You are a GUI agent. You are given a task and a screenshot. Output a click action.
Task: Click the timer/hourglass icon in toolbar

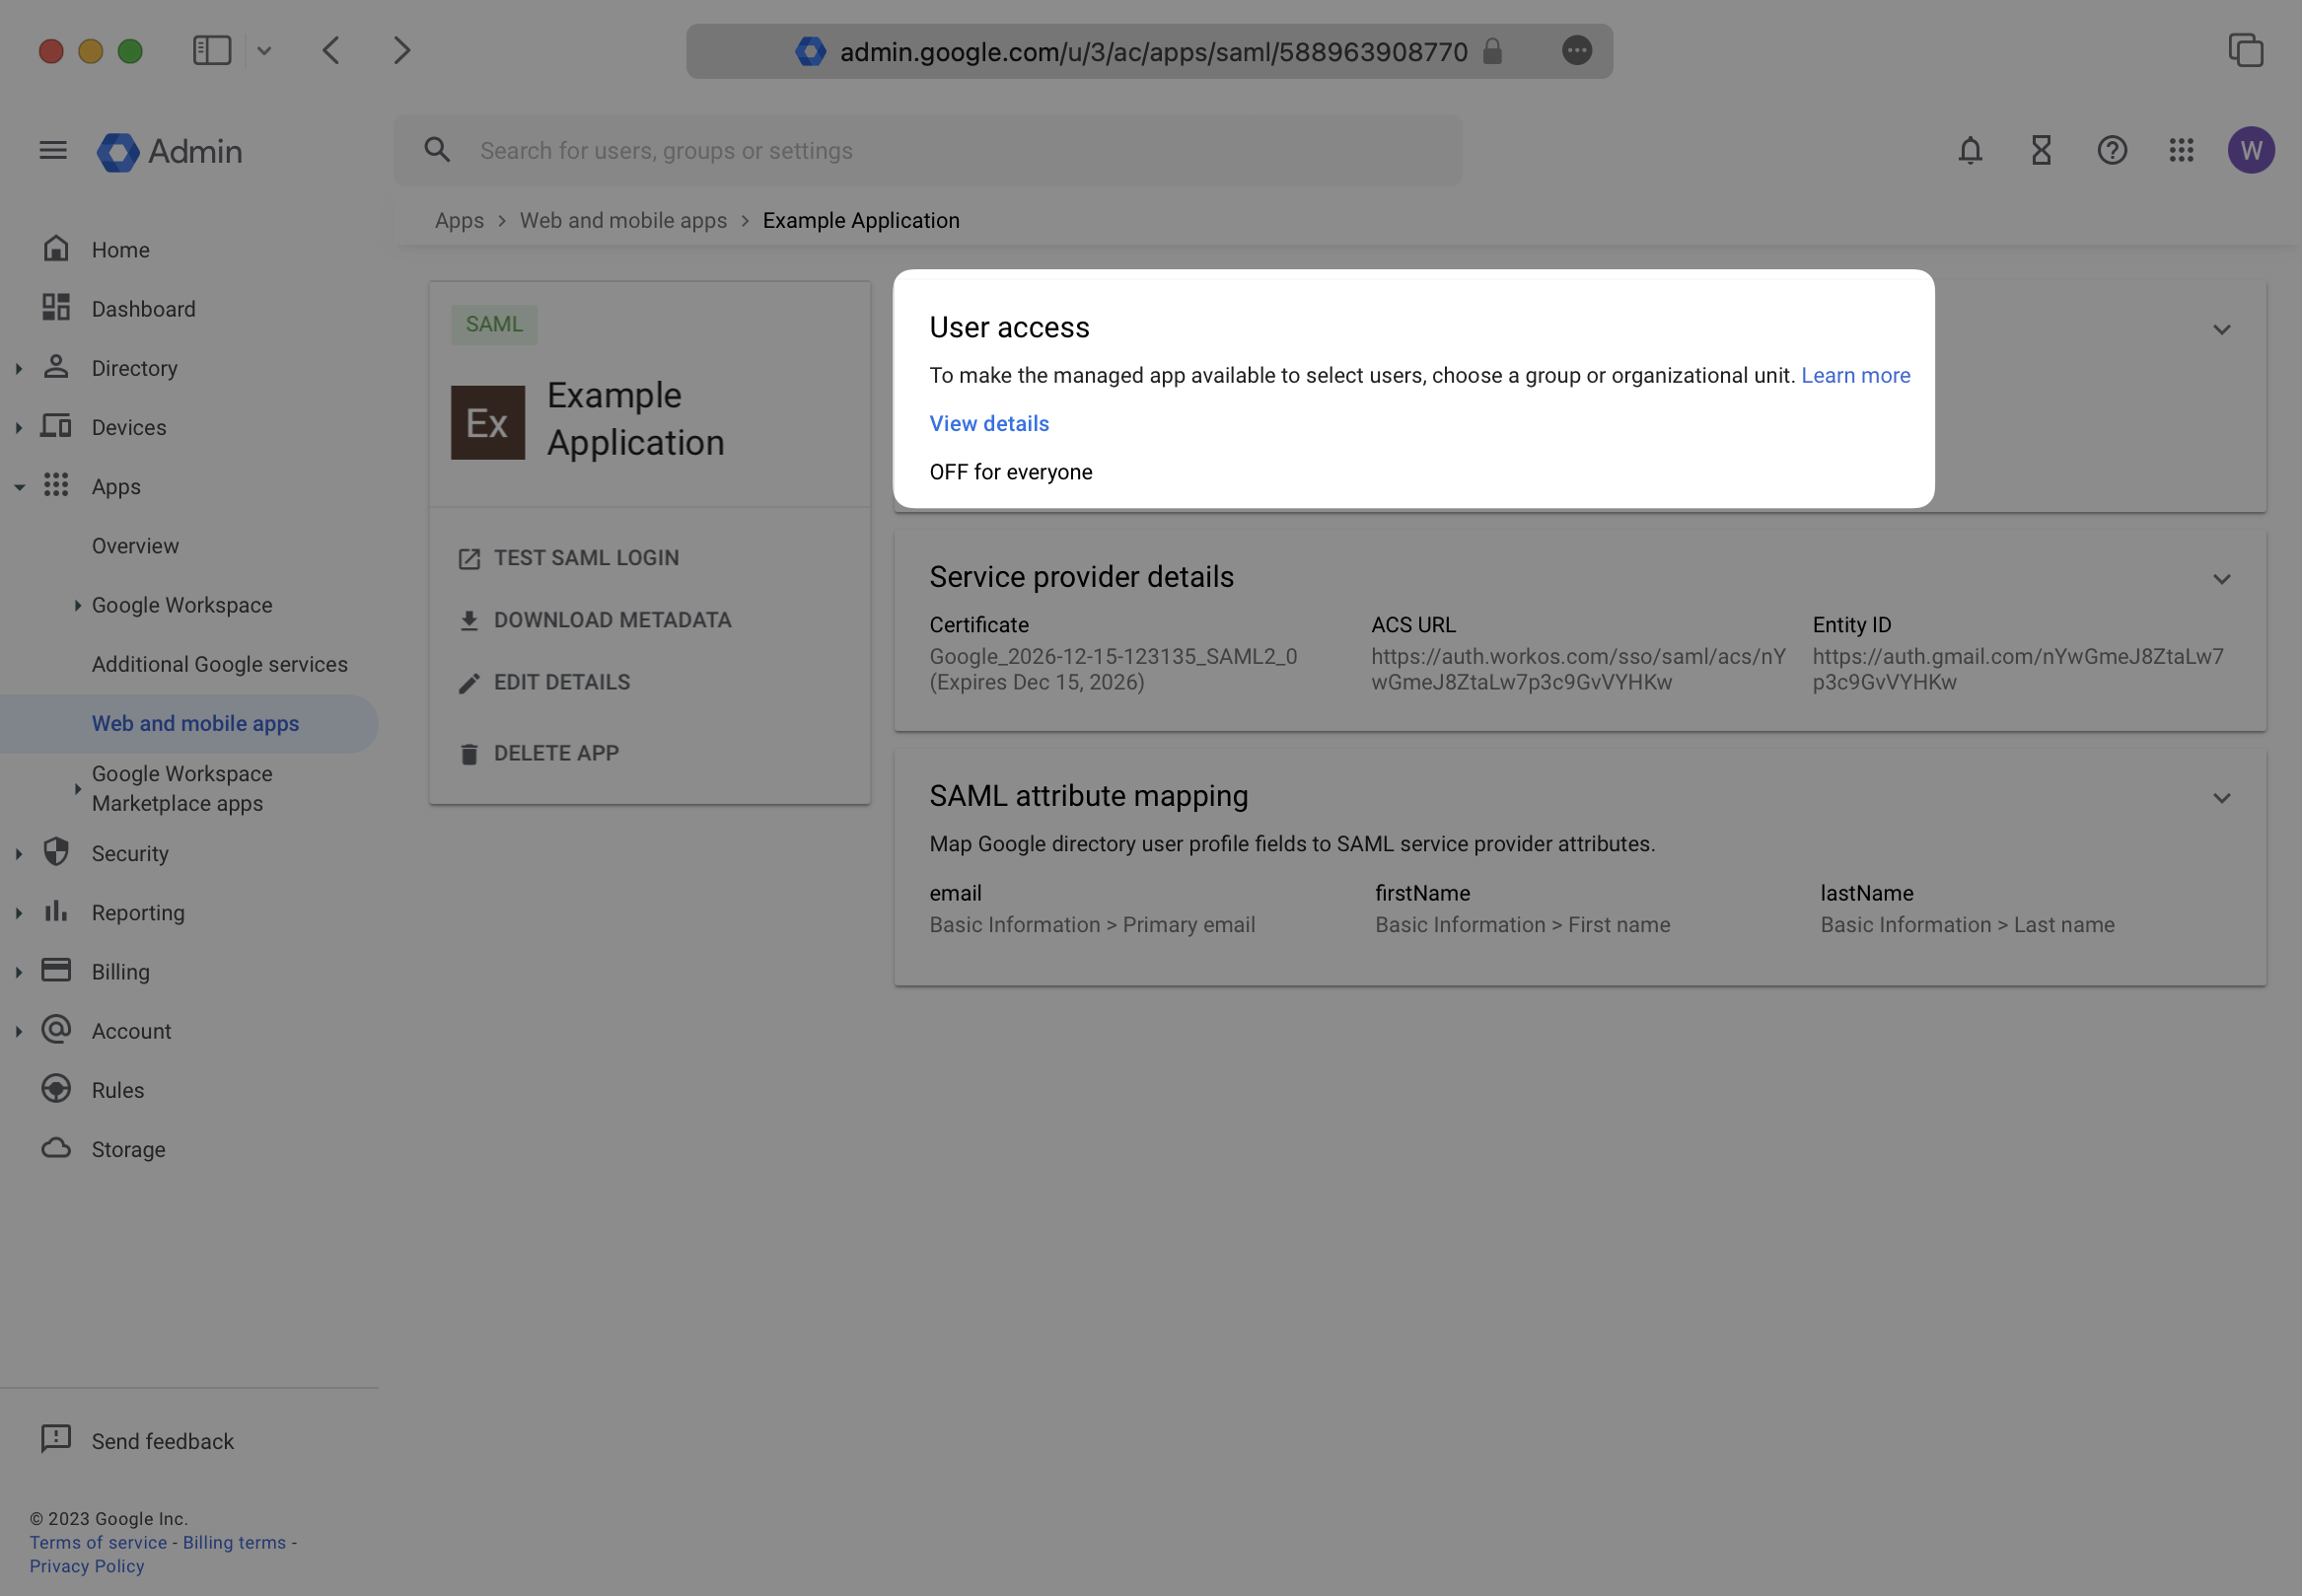[2042, 151]
